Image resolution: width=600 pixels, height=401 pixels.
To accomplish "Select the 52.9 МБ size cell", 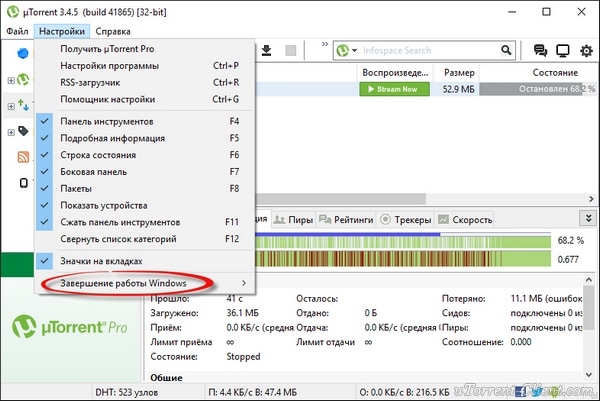I will click(458, 89).
